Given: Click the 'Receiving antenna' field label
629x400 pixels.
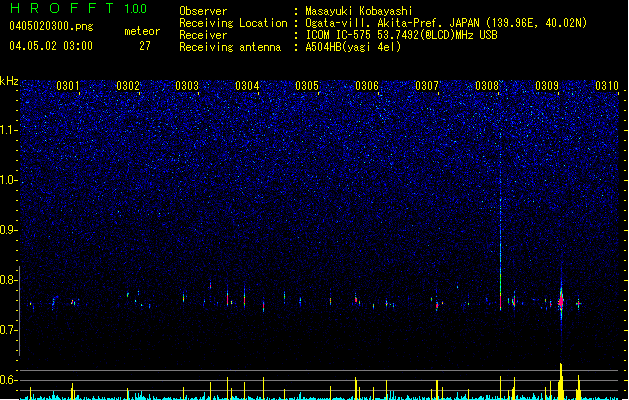Looking at the screenshot, I should click(230, 47).
